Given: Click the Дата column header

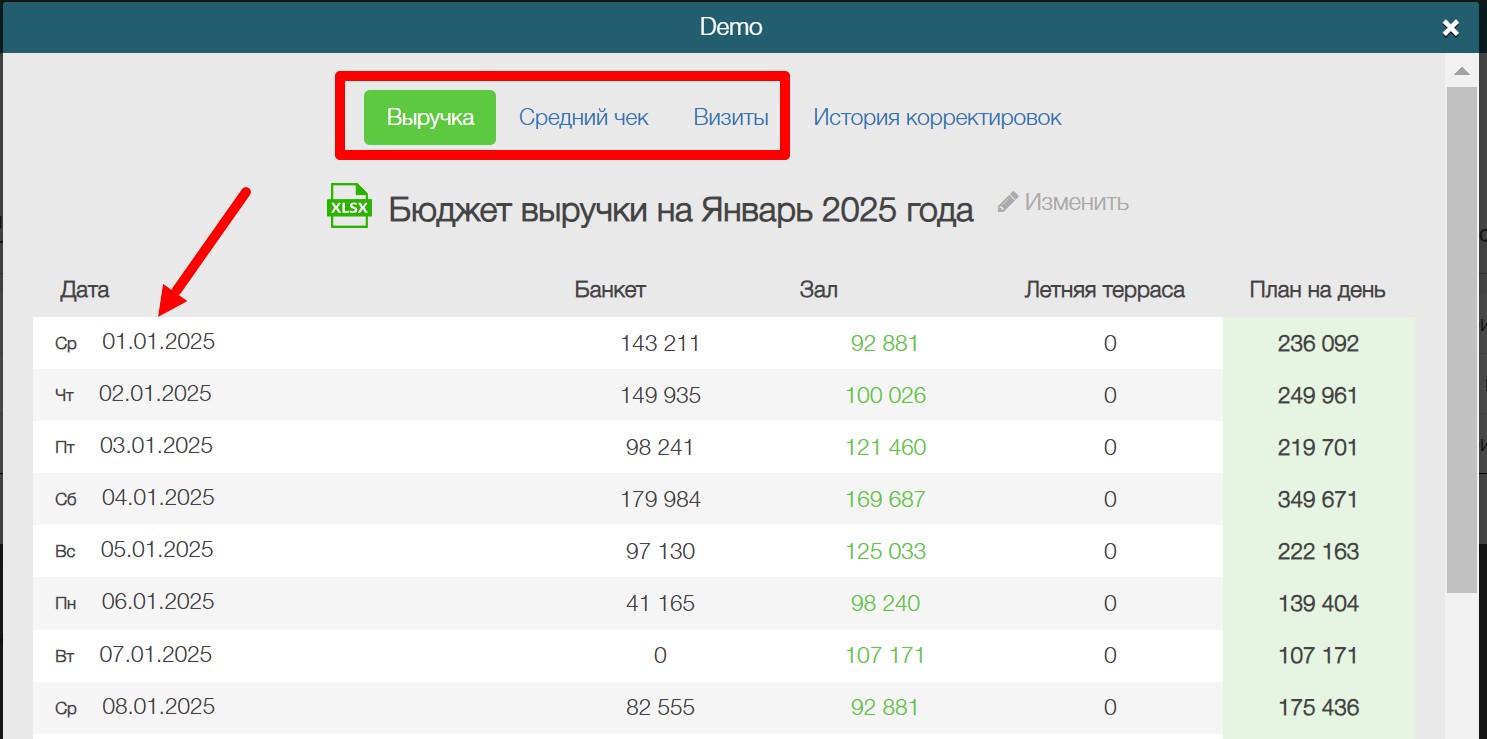Looking at the screenshot, I should tap(85, 290).
